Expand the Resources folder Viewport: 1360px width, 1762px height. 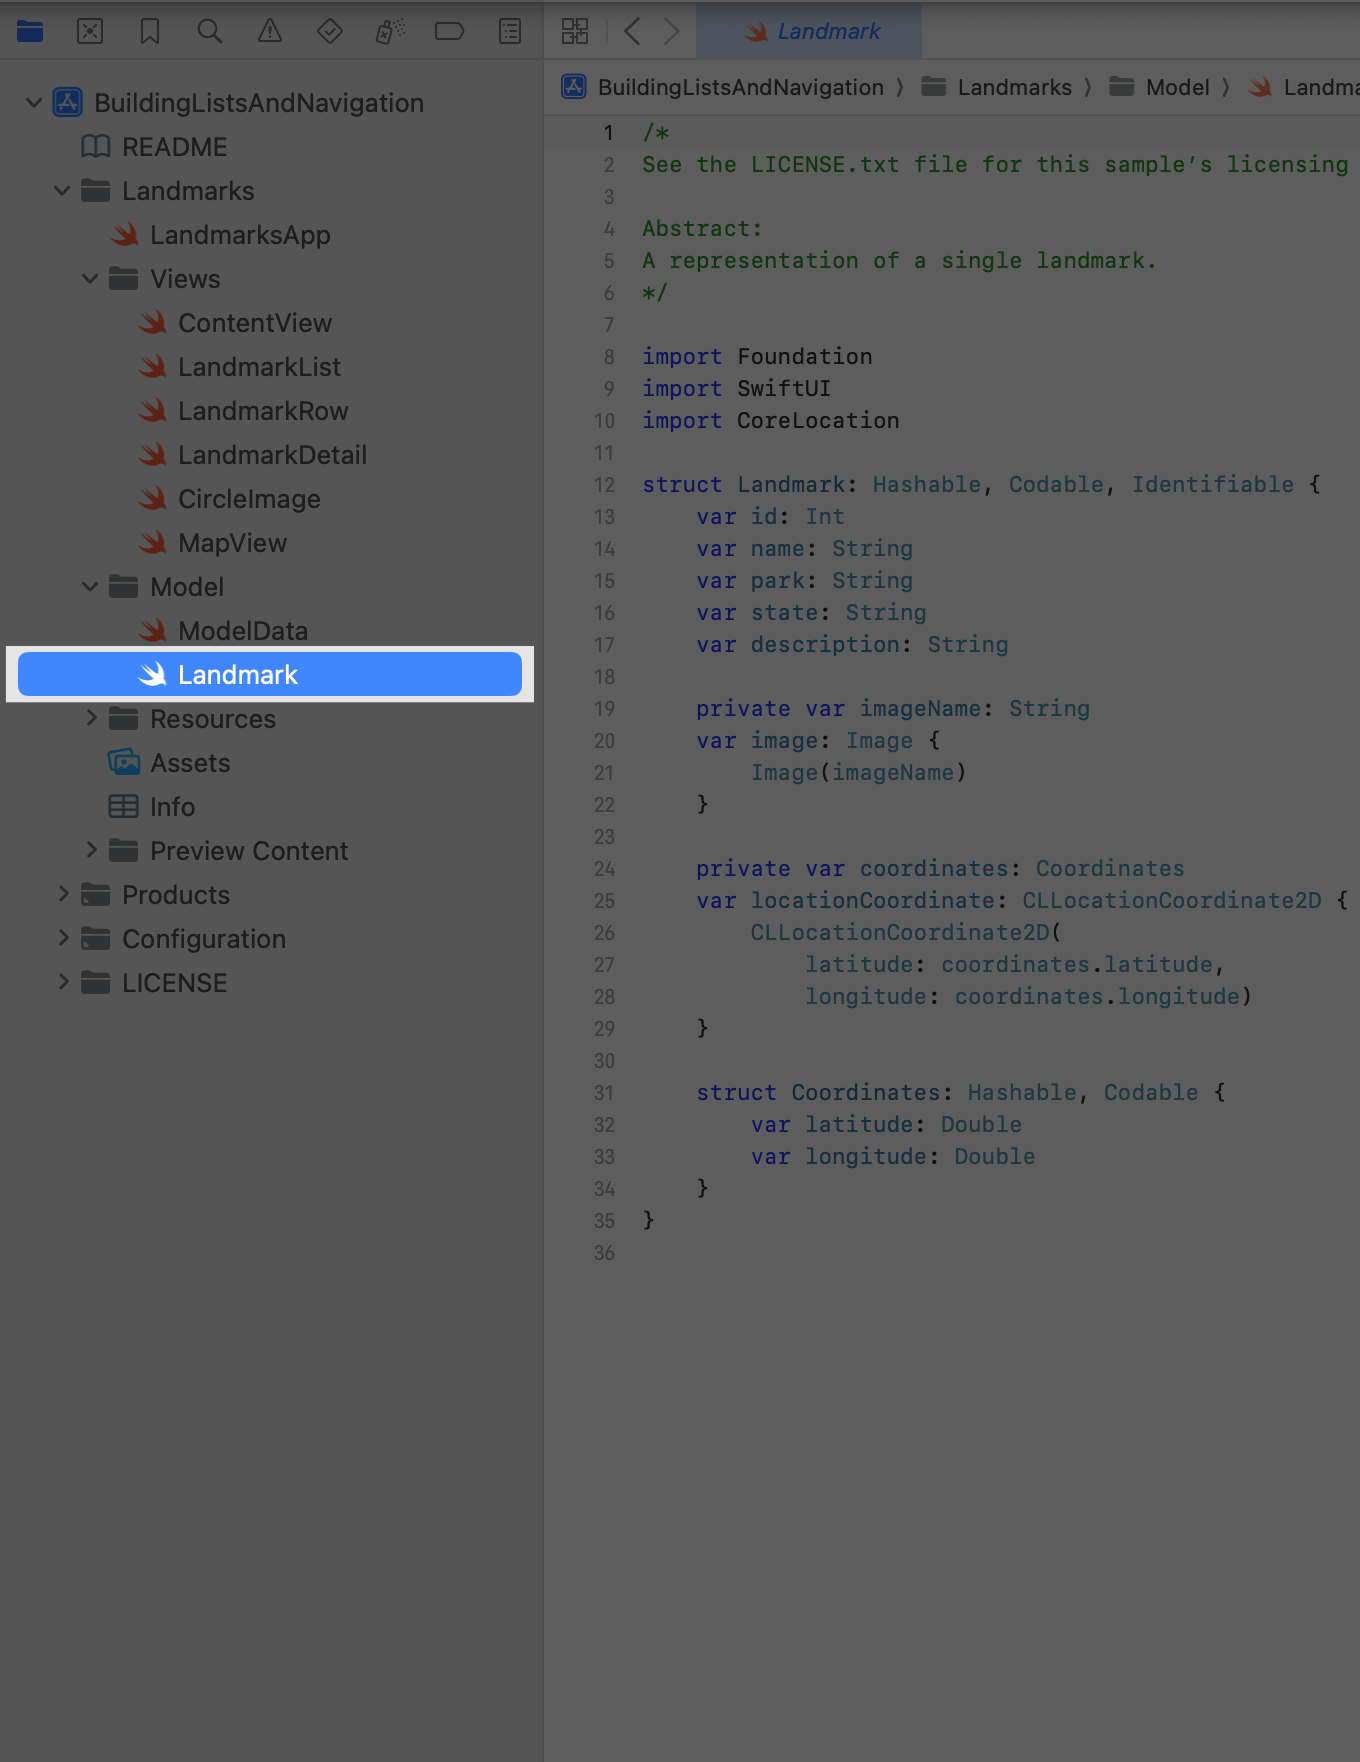click(x=91, y=718)
